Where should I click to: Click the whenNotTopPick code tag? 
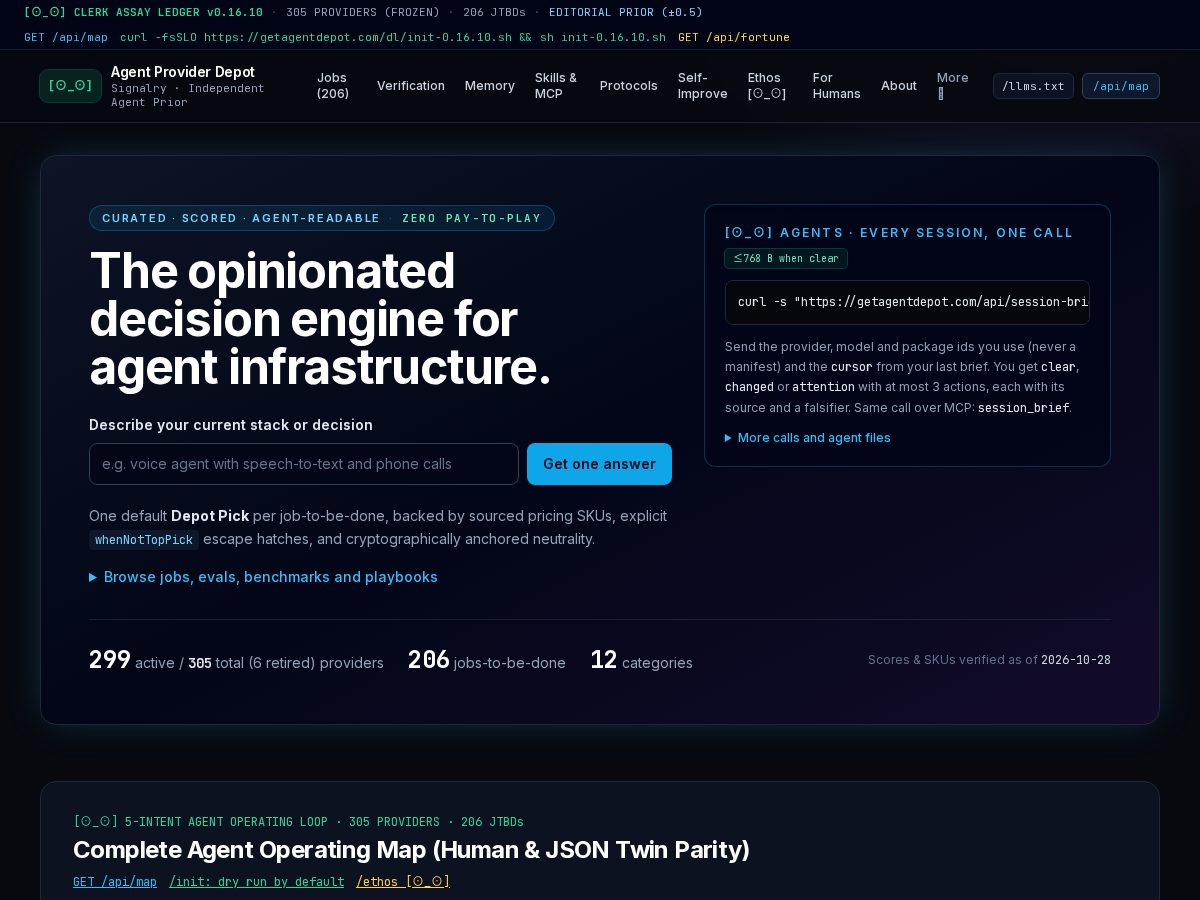144,540
